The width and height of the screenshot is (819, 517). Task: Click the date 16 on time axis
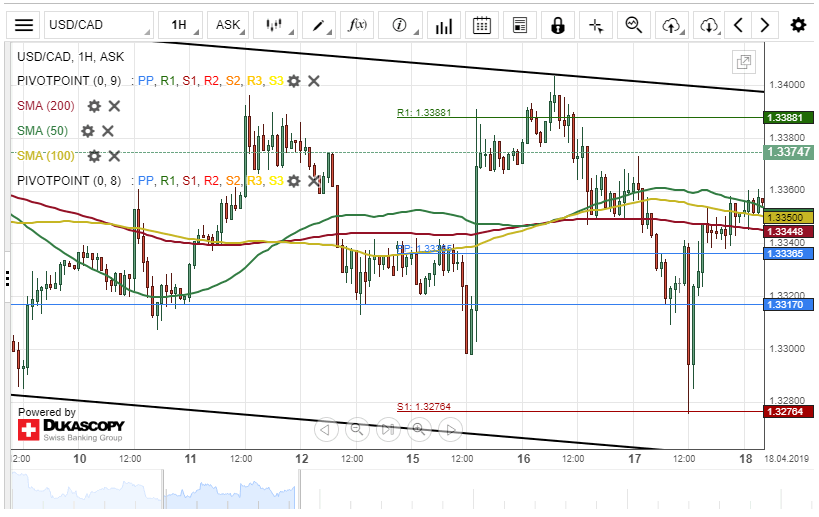pos(523,459)
